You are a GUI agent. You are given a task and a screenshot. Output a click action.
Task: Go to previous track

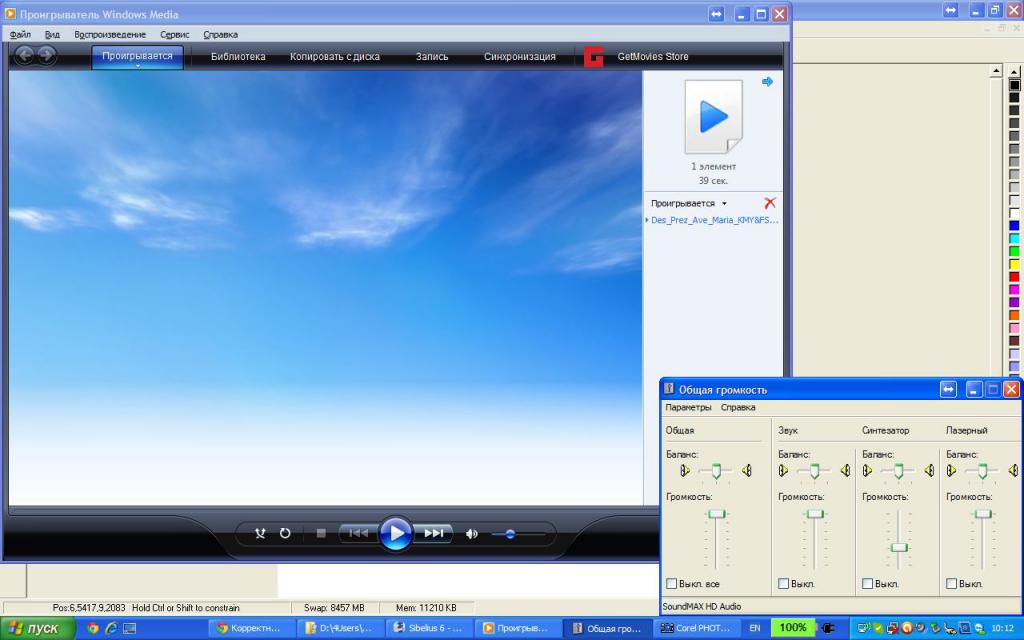(x=358, y=534)
